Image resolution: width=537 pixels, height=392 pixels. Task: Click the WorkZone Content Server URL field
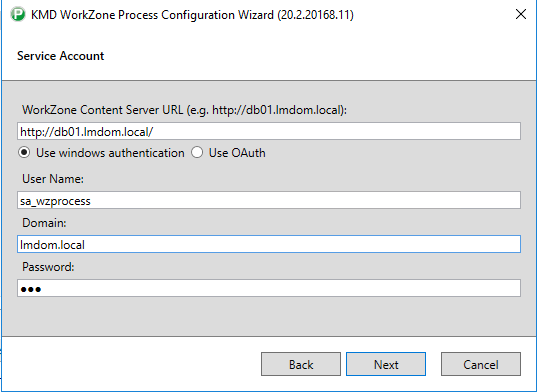[269, 131]
